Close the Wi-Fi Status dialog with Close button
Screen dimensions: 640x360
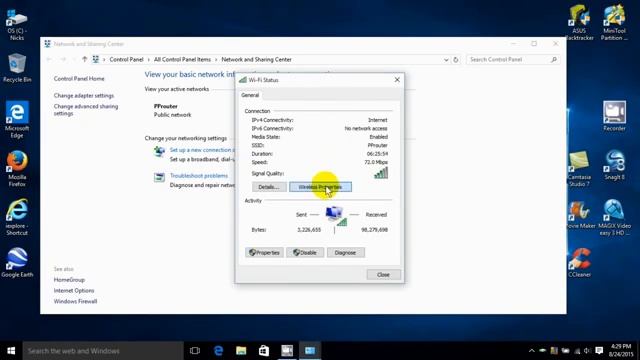coord(383,275)
